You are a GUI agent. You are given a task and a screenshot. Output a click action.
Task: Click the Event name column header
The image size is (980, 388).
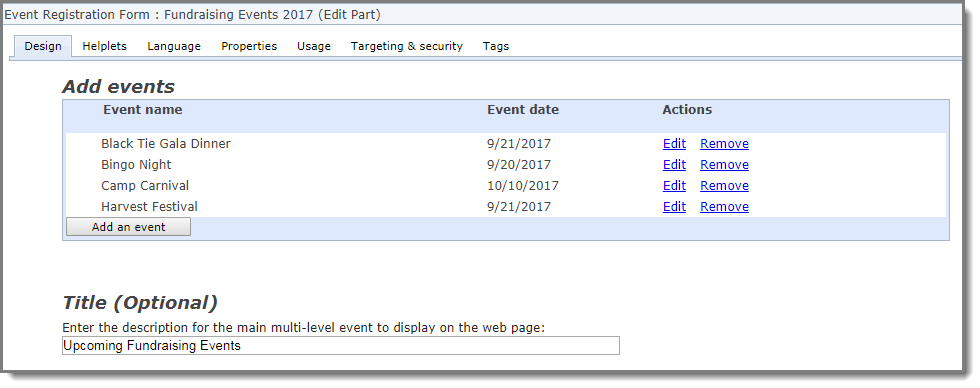[142, 110]
